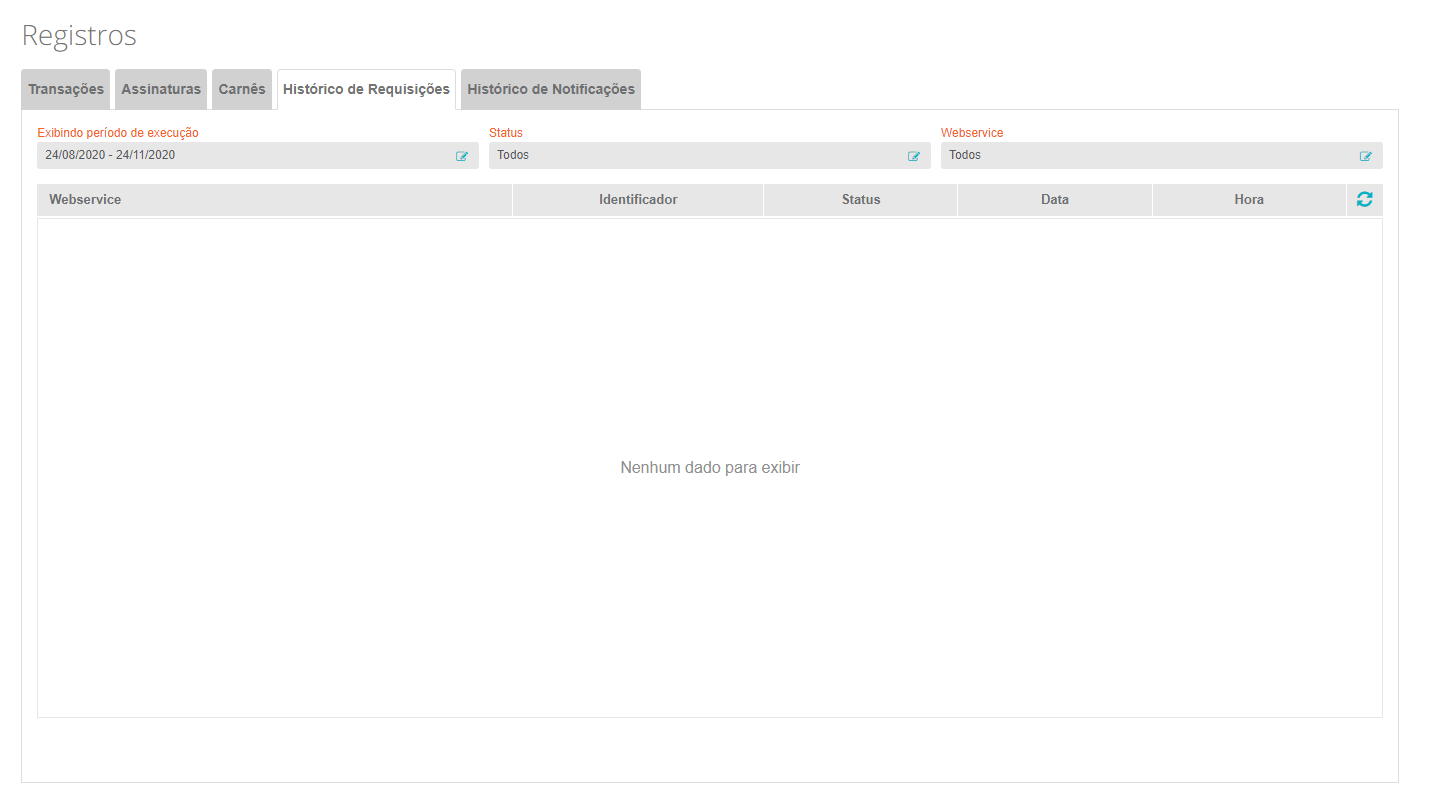The image size is (1429, 804).
Task: Sort by the Webservice column header
Action: coord(275,200)
